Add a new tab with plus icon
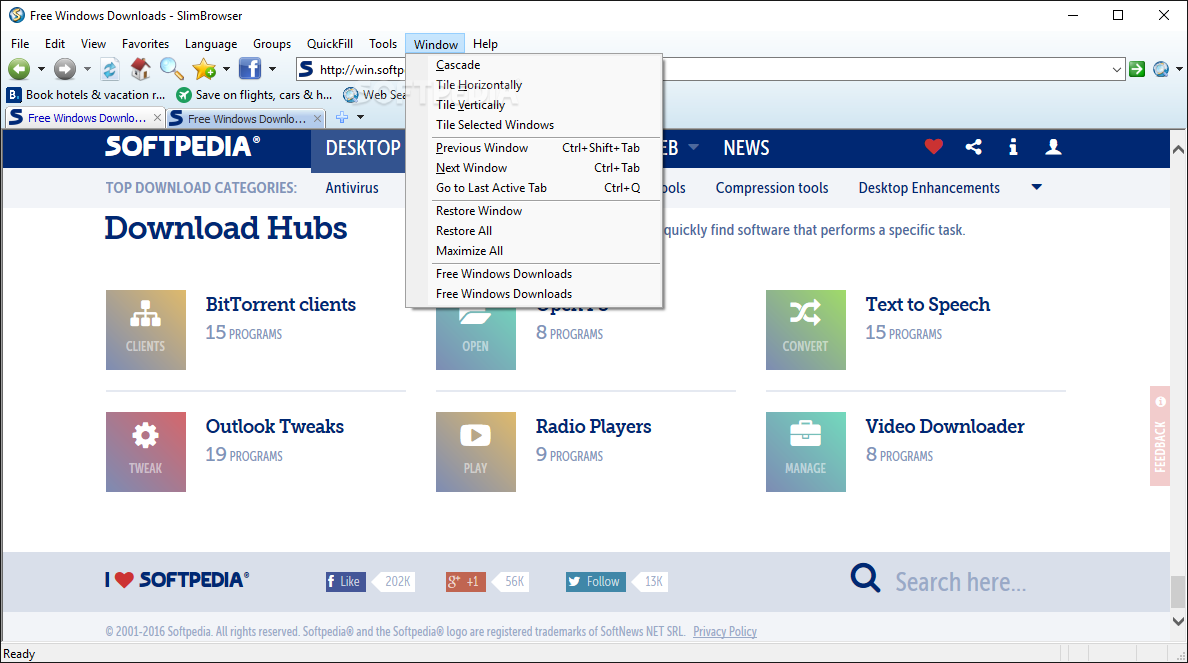The width and height of the screenshot is (1188, 663). [x=342, y=117]
